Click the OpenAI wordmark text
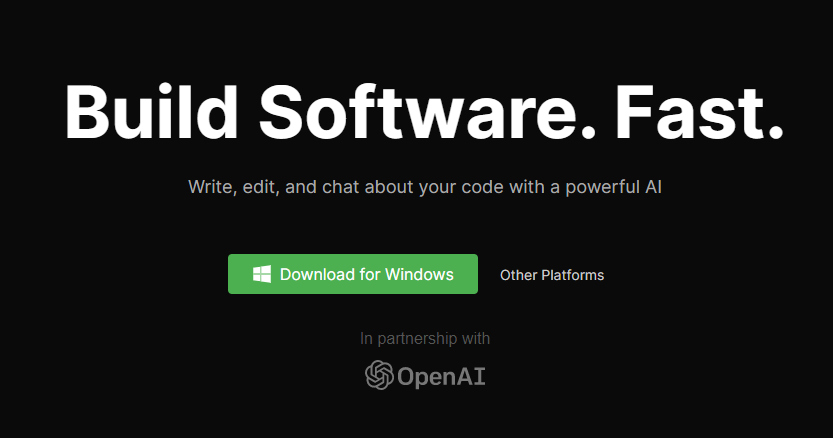 pos(441,376)
